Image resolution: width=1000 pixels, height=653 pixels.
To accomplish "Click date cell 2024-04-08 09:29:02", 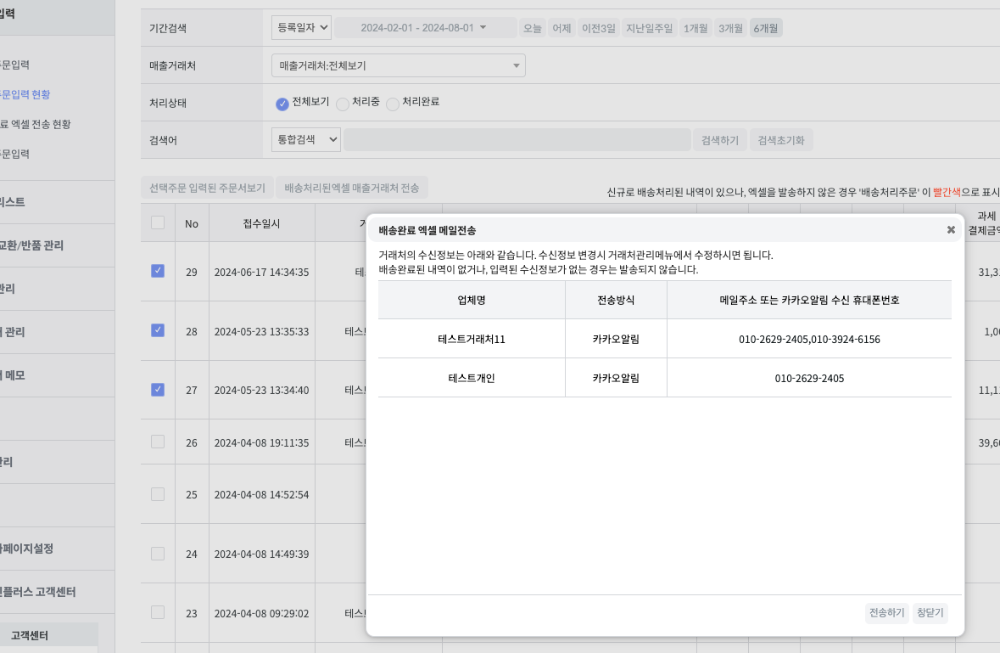I will coord(261,613).
